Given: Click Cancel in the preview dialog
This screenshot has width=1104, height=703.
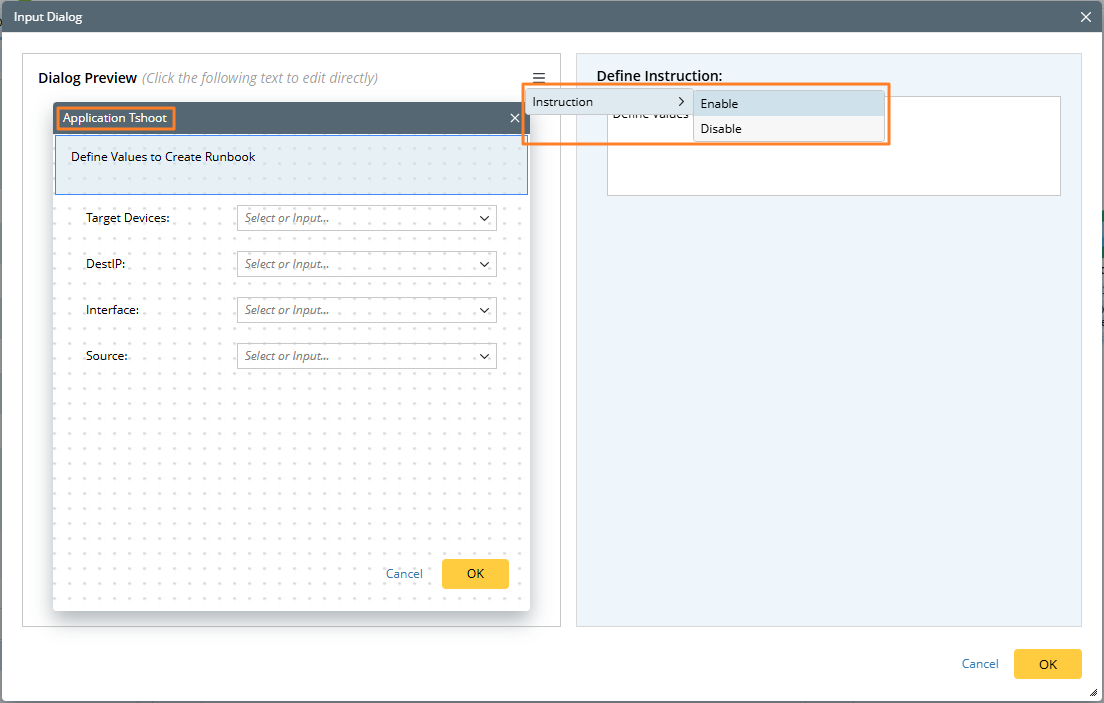Looking at the screenshot, I should click(x=404, y=573).
